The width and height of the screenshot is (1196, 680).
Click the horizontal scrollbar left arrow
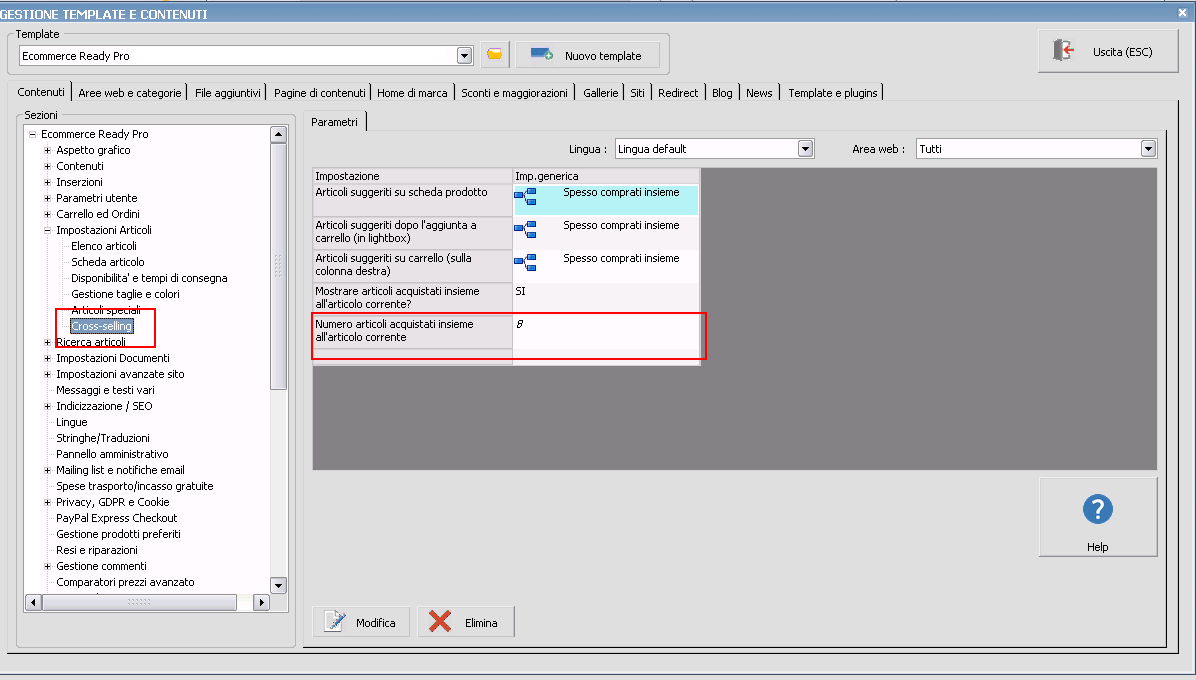click(x=34, y=602)
